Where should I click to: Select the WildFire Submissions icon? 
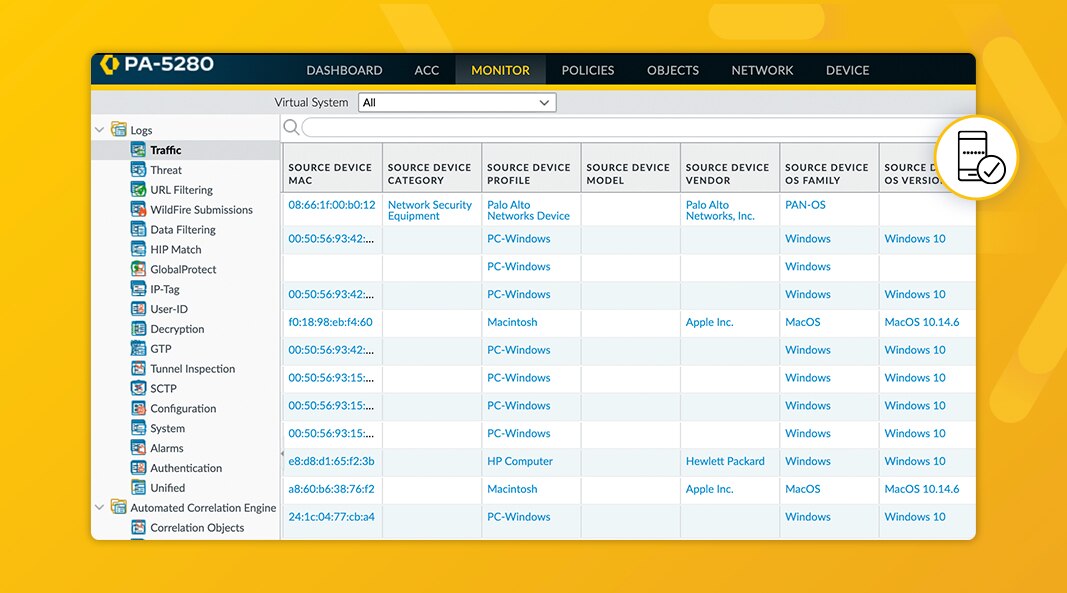pyautogui.click(x=138, y=210)
